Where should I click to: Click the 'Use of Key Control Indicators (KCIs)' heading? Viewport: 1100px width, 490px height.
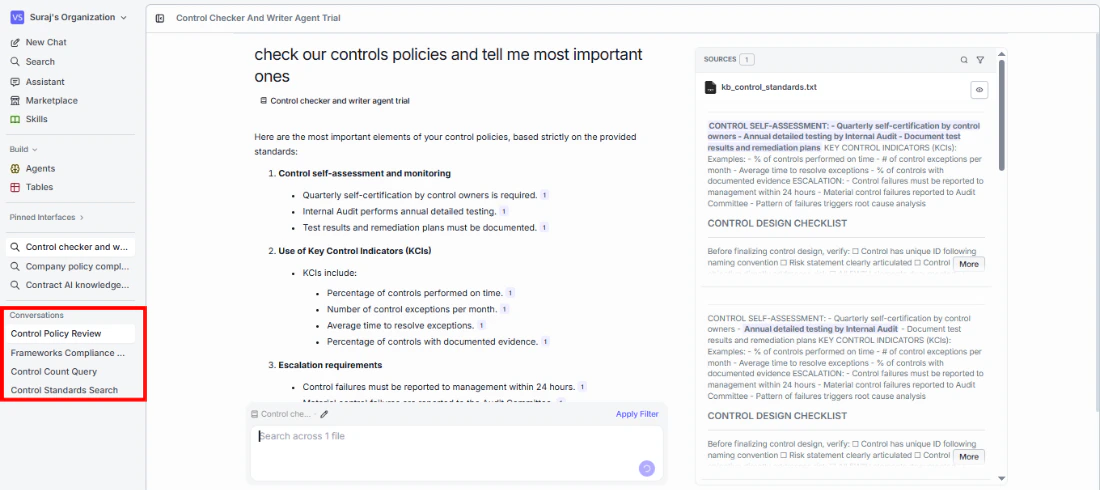(354, 251)
